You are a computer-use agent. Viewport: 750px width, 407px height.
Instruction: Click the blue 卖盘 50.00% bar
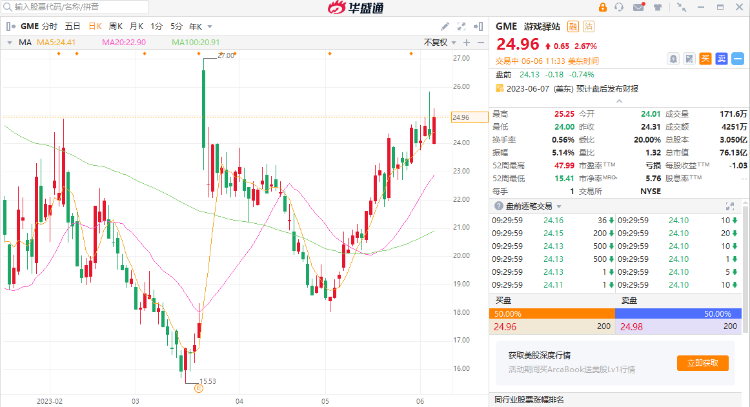coord(678,314)
